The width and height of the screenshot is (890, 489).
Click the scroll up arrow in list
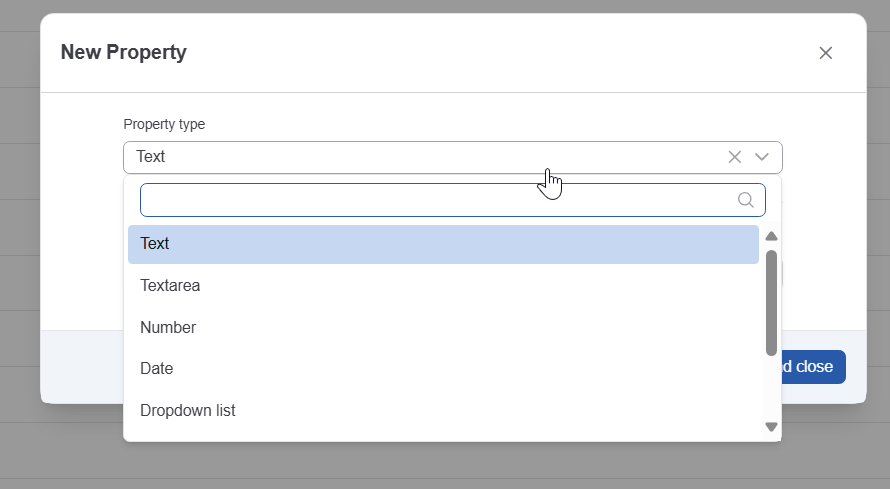[771, 237]
